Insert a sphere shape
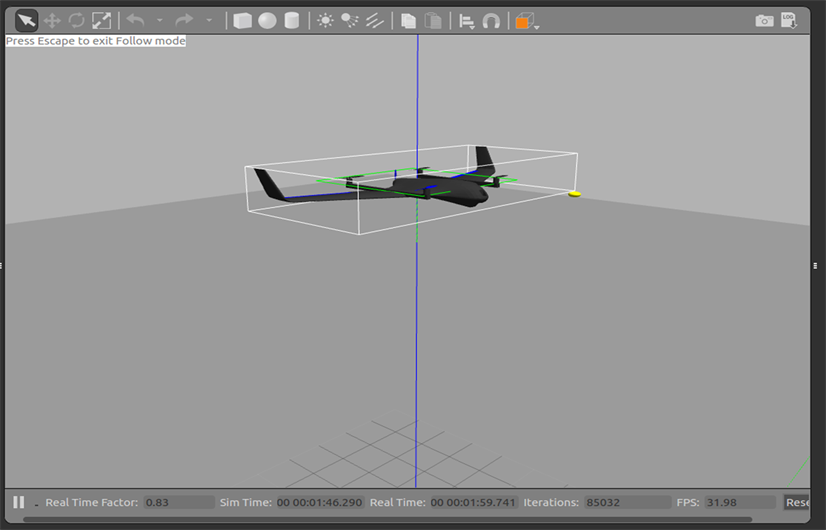Screen dimensions: 826x530 267,21
